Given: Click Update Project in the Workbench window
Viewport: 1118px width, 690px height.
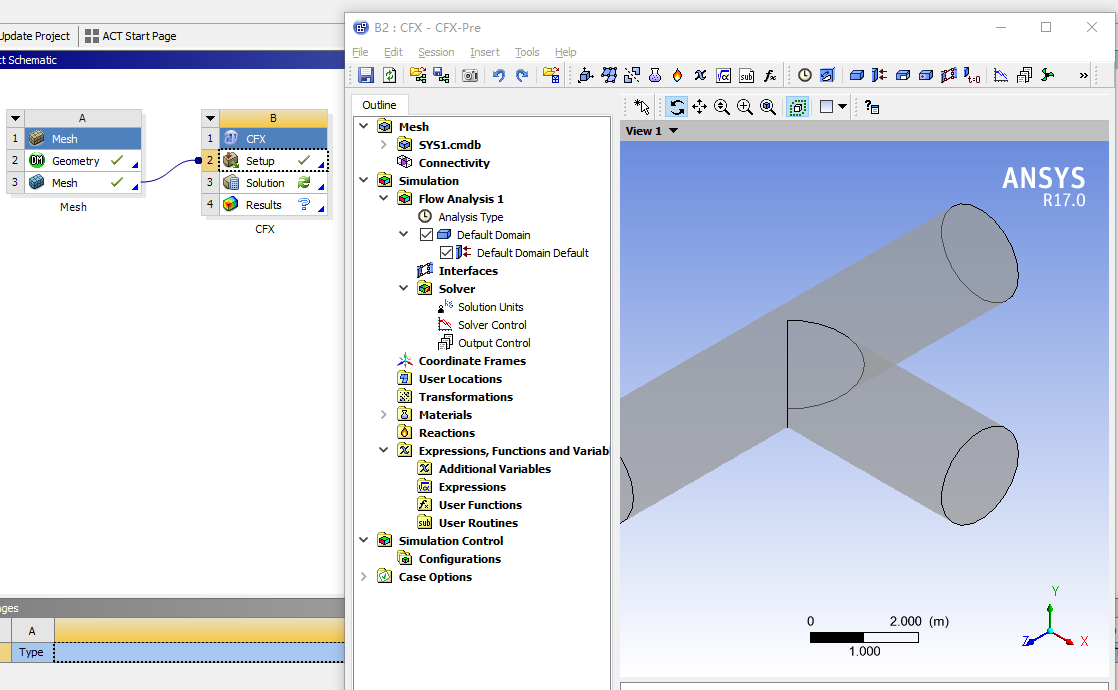Looking at the screenshot, I should click(35, 36).
